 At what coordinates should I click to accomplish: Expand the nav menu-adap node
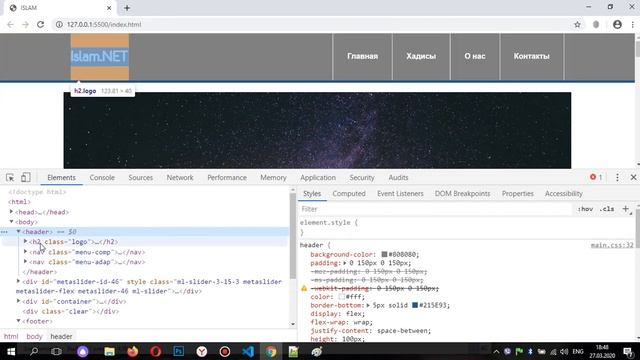[x=25, y=261]
